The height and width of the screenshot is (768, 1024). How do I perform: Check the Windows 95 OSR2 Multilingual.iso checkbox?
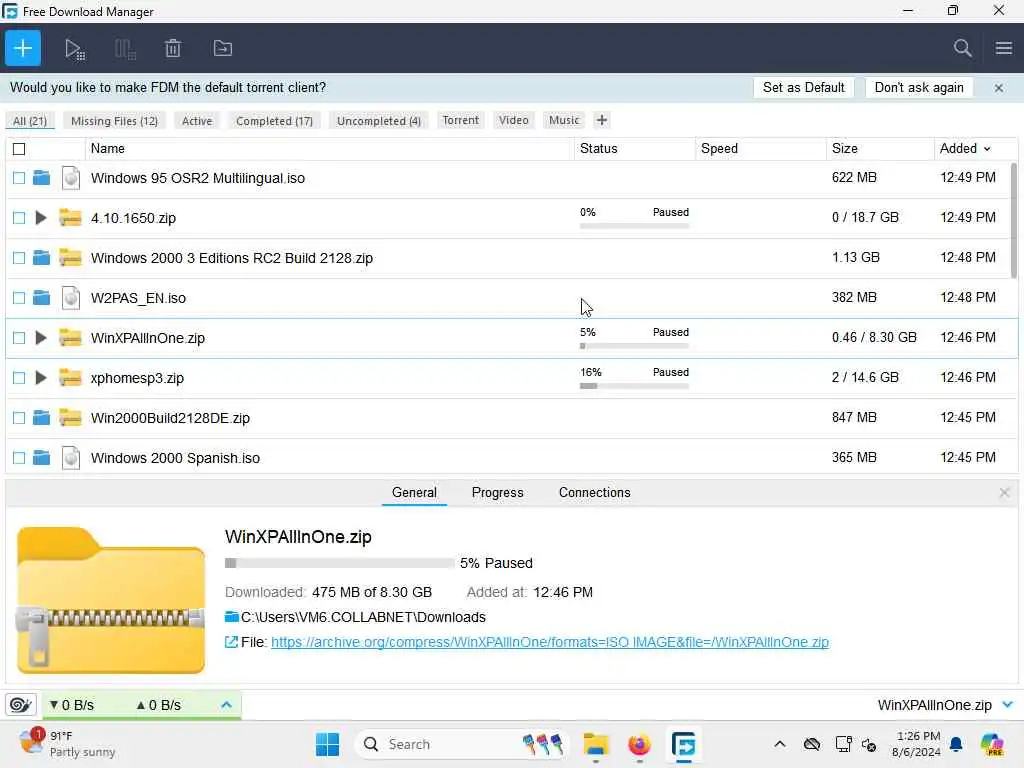tap(19, 178)
